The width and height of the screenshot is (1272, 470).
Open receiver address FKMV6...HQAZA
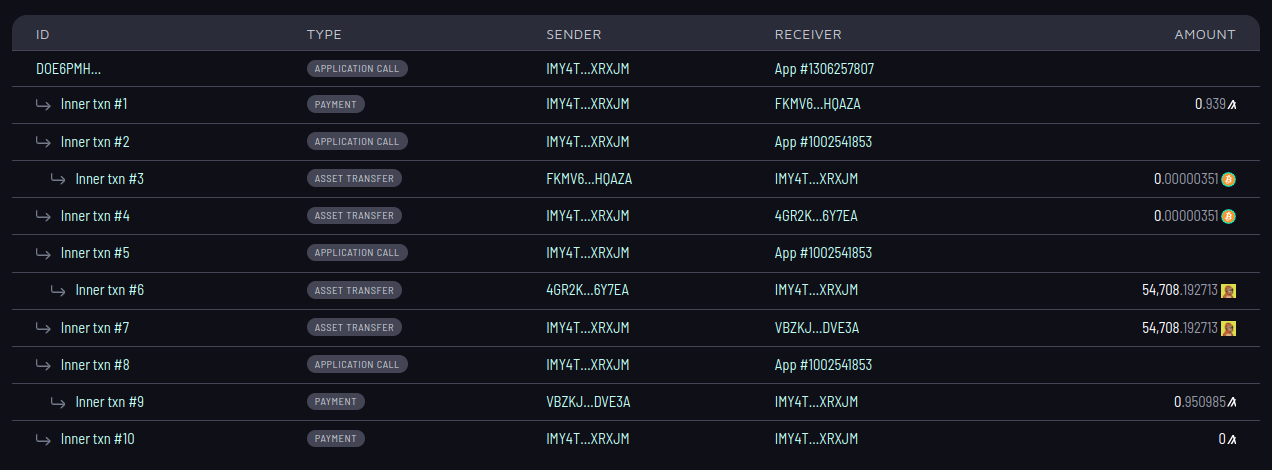pos(817,104)
